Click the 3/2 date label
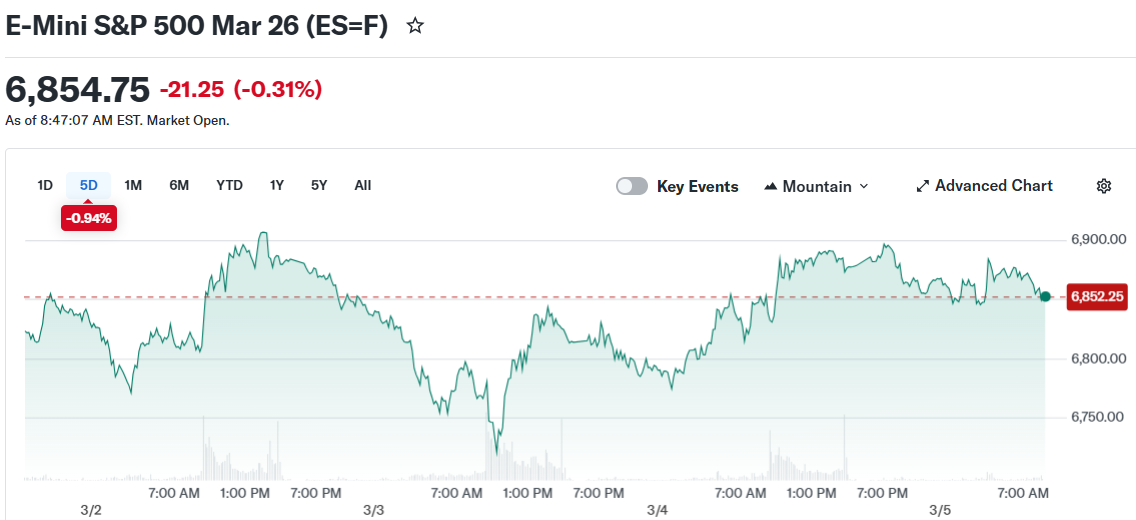Viewport: 1136px width, 520px height. click(91, 511)
